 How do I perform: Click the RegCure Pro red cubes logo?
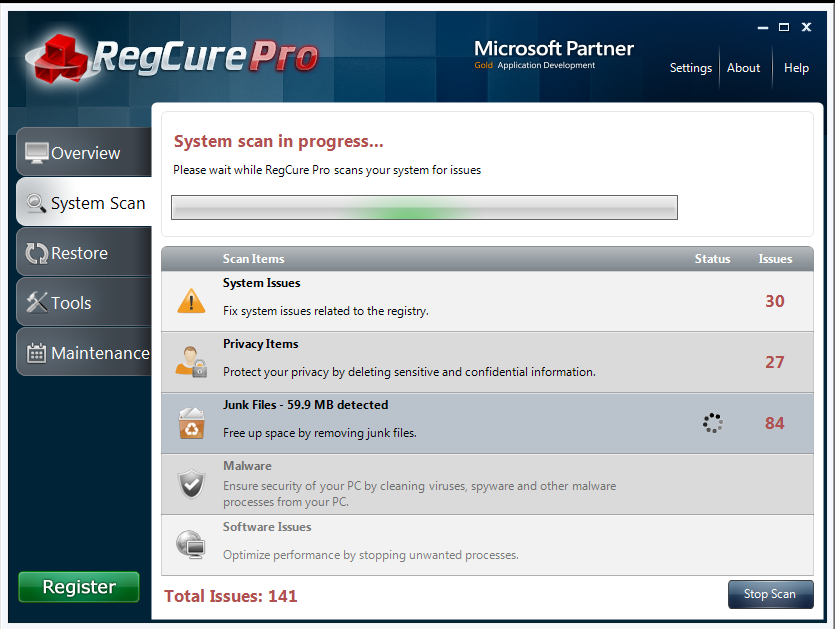click(61, 59)
